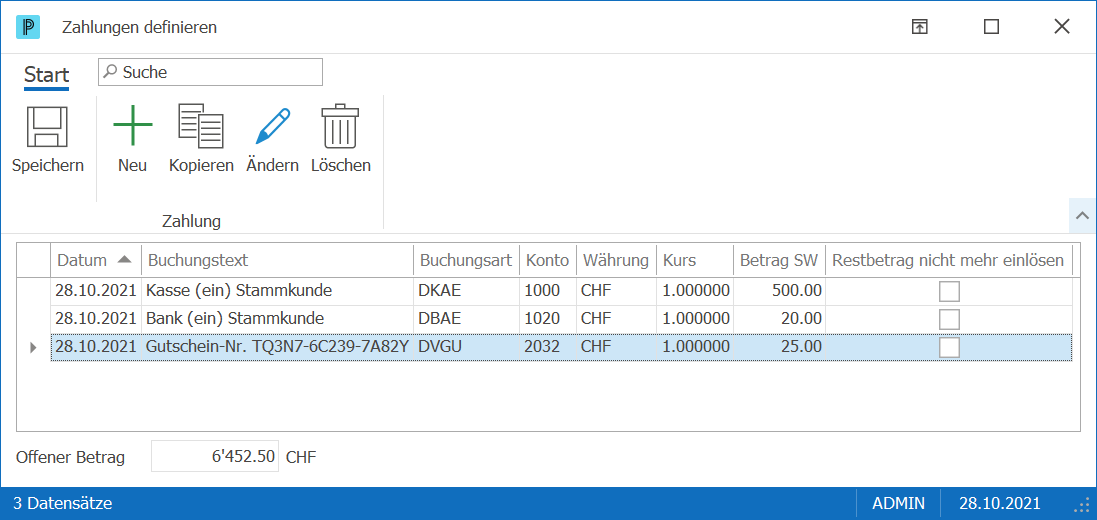Select the Bank (ein) Stammkunde cell
The width and height of the screenshot is (1097, 520).
point(278,319)
